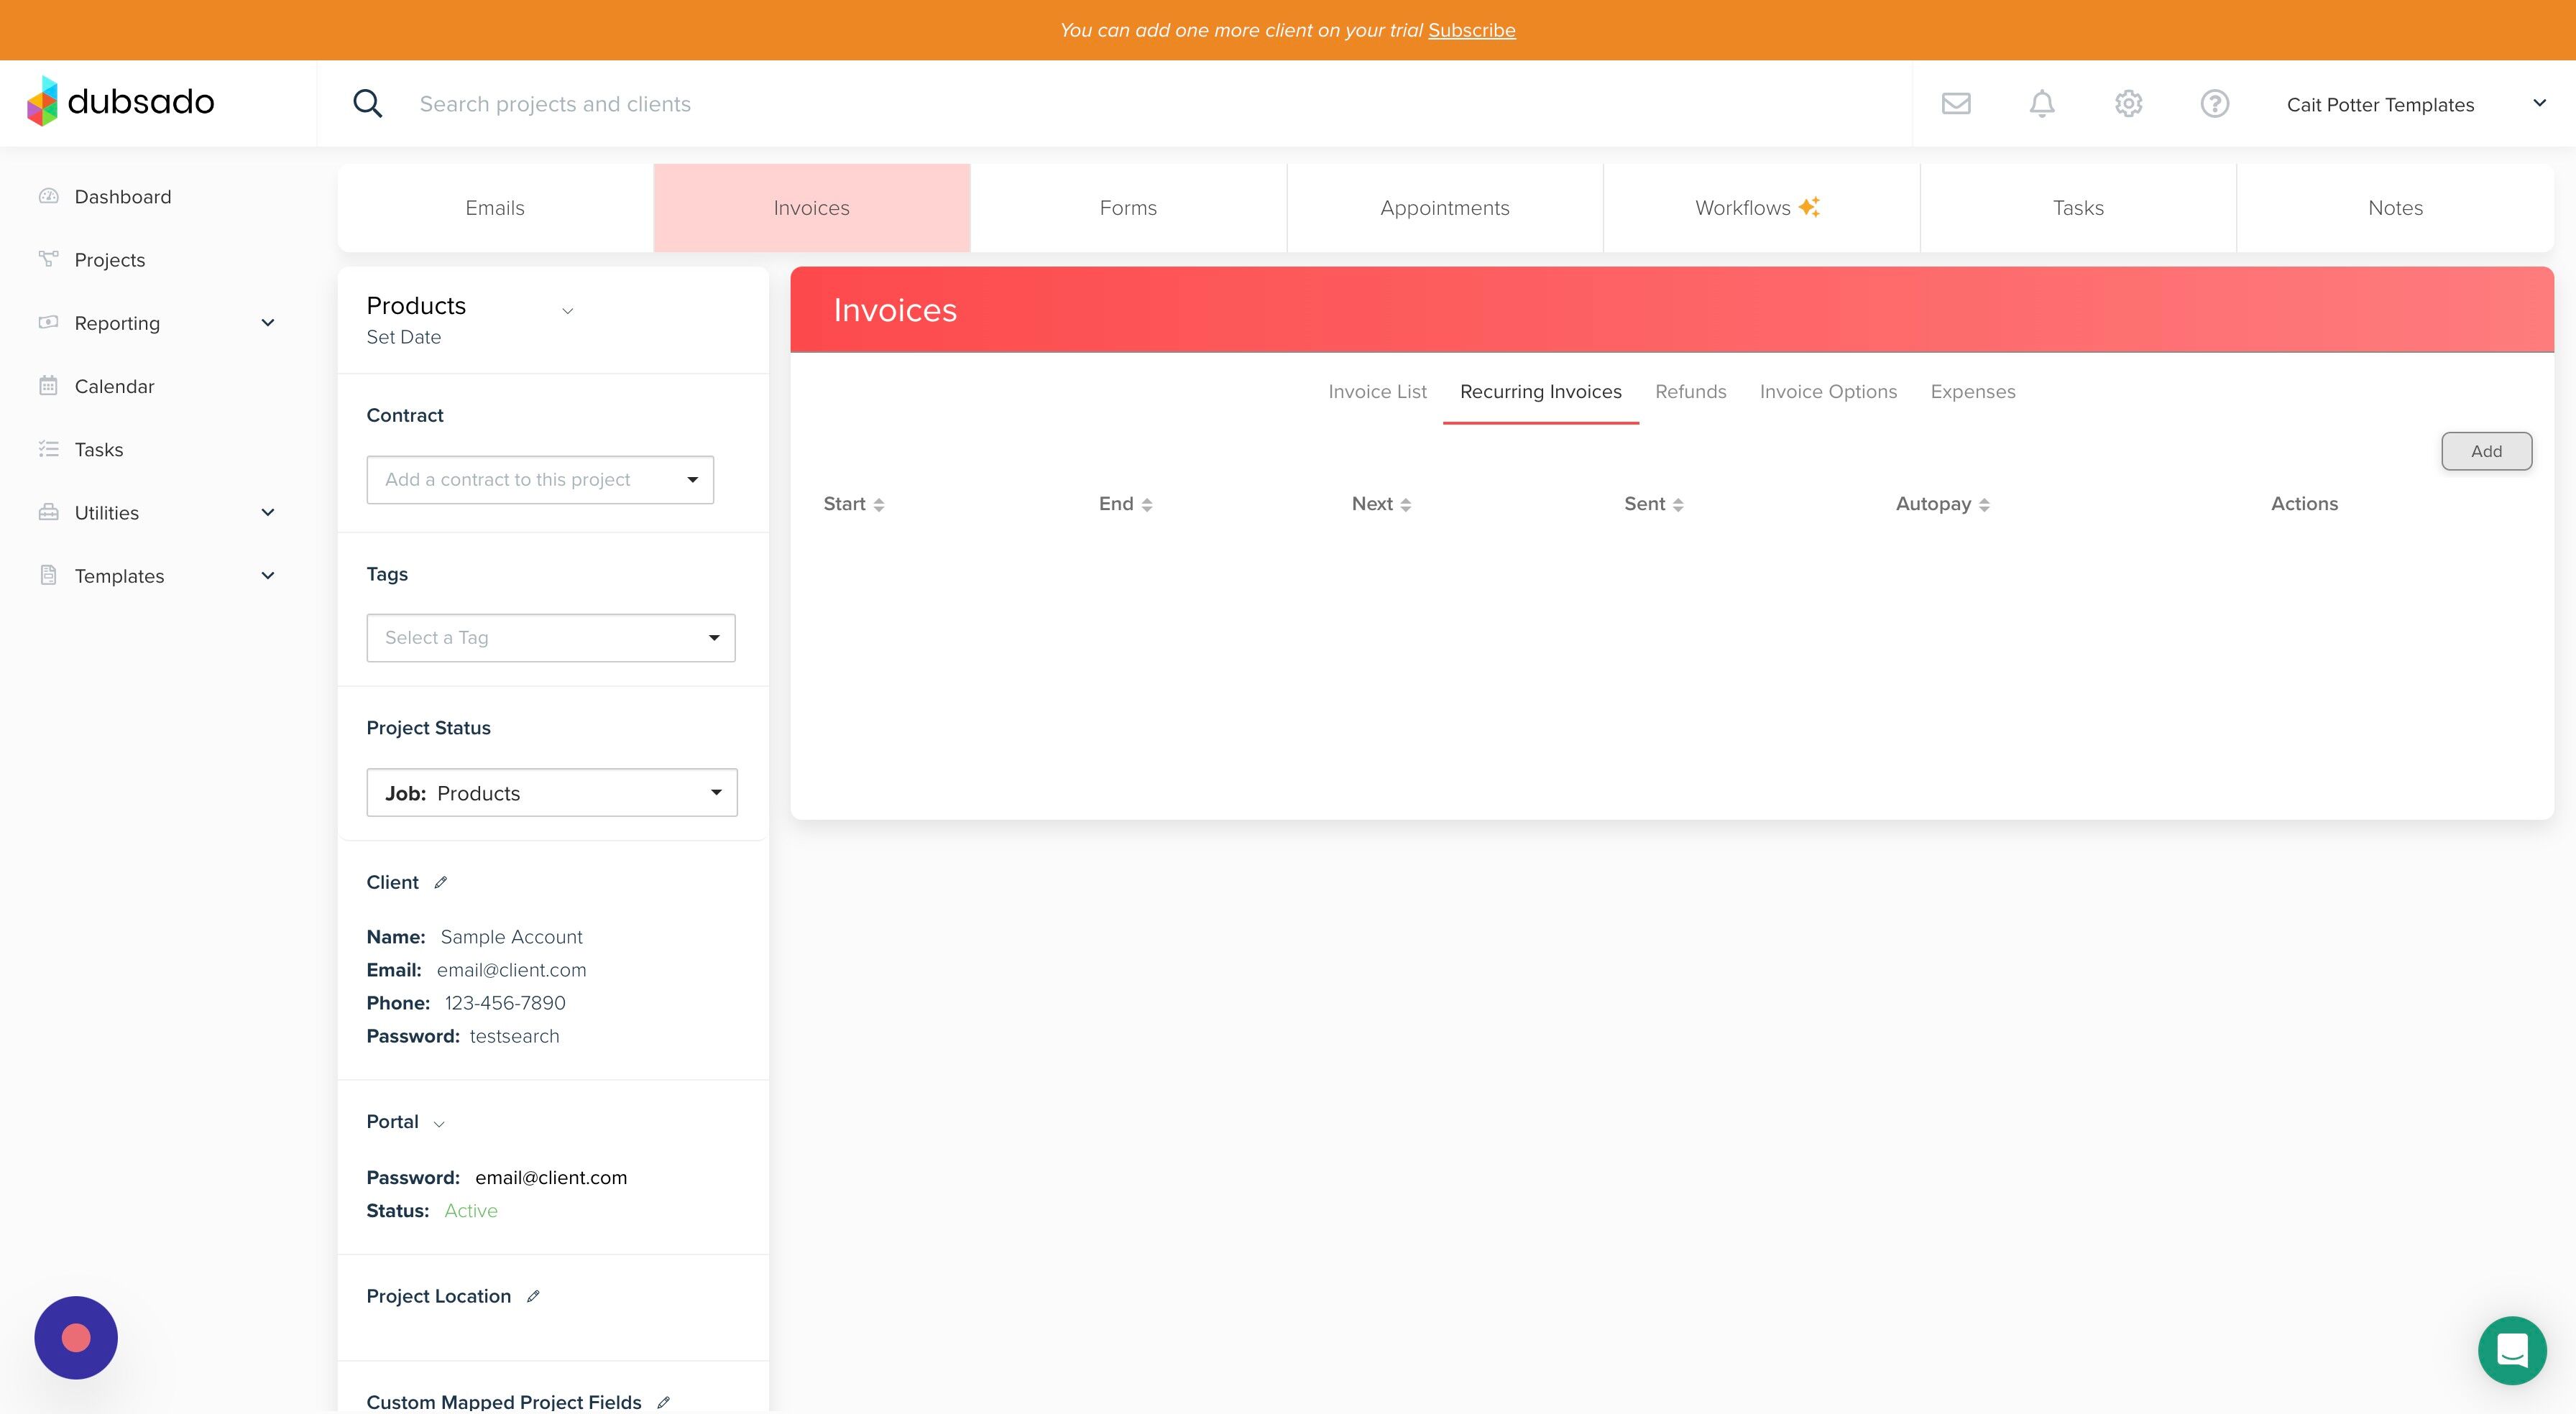Click the purple record button

(x=76, y=1338)
